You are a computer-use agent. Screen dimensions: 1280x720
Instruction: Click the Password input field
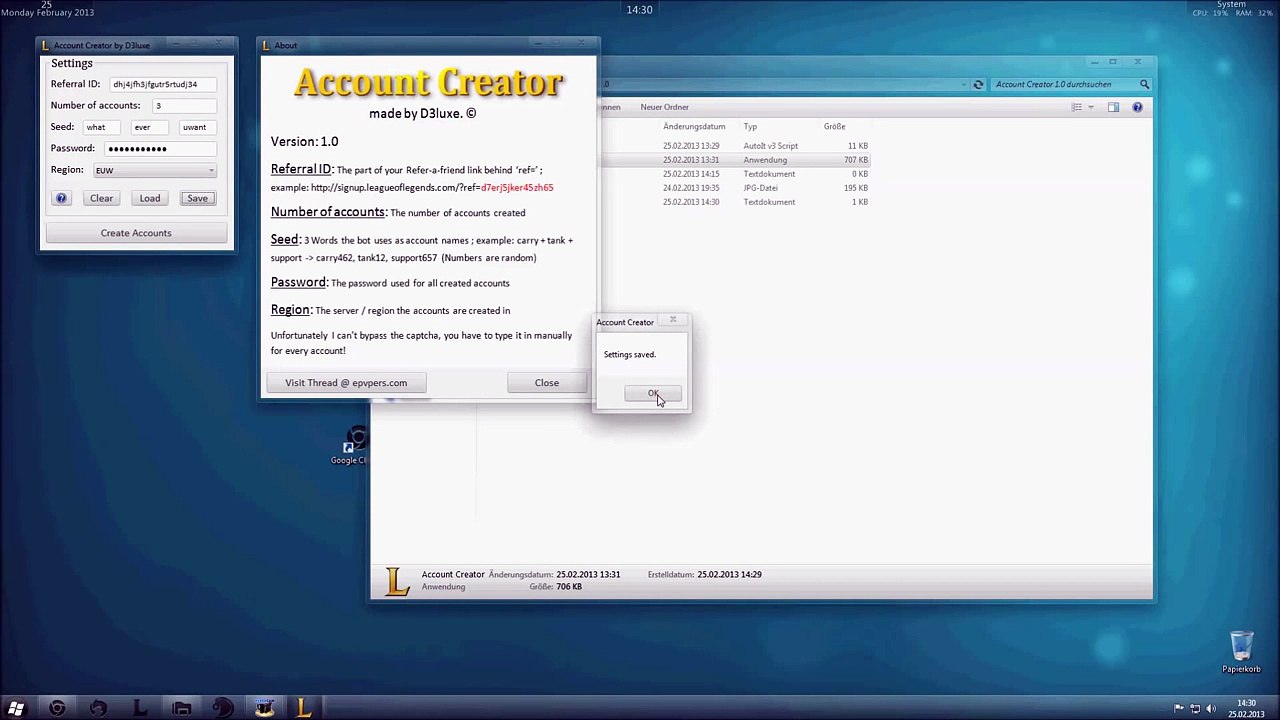point(160,148)
